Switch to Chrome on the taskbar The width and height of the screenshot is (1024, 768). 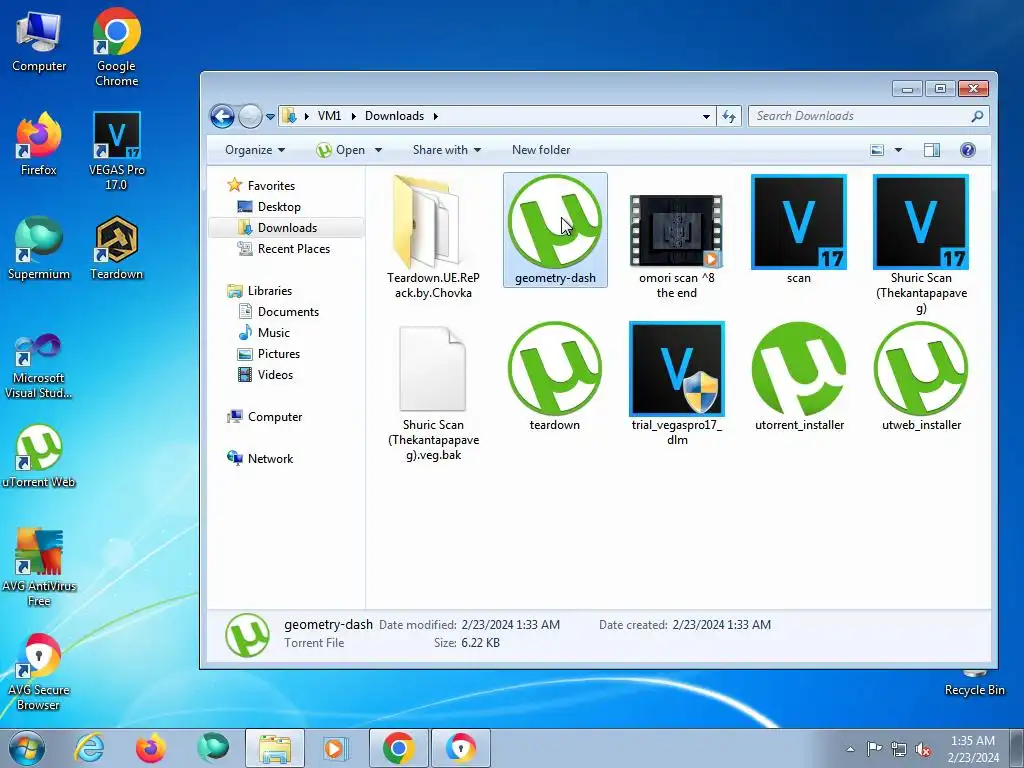(398, 748)
